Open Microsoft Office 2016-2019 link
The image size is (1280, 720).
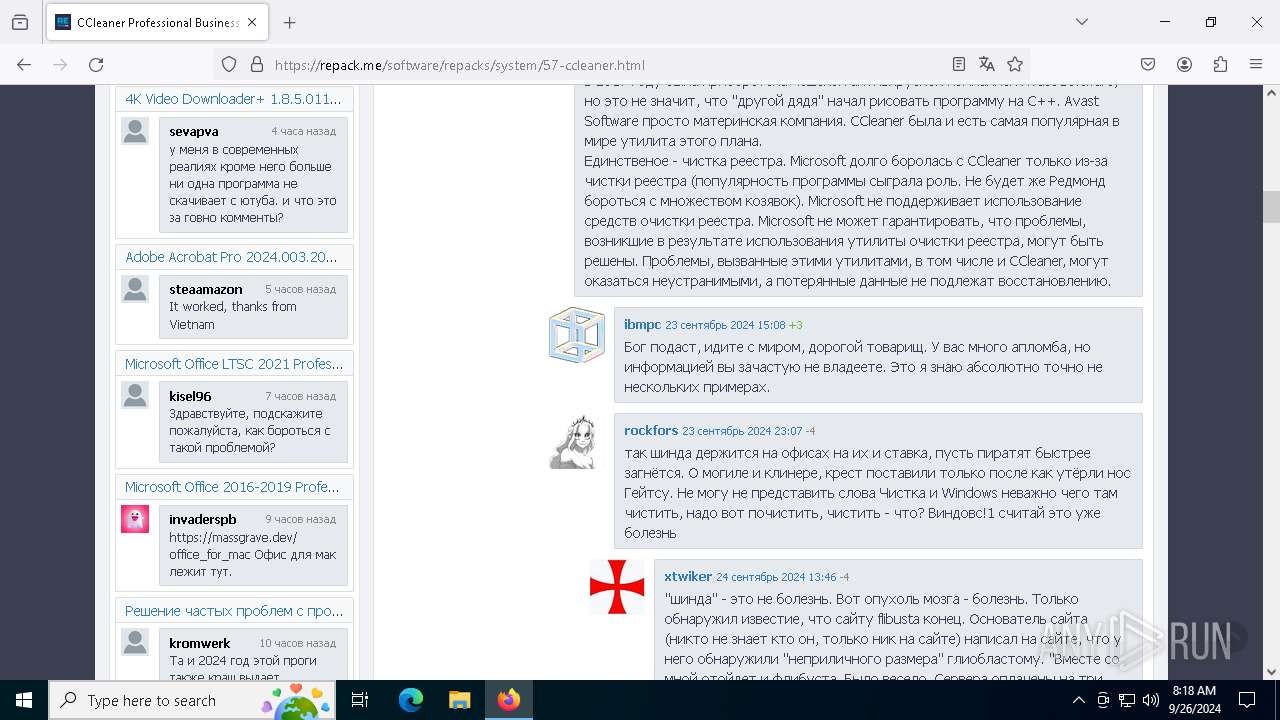point(232,487)
